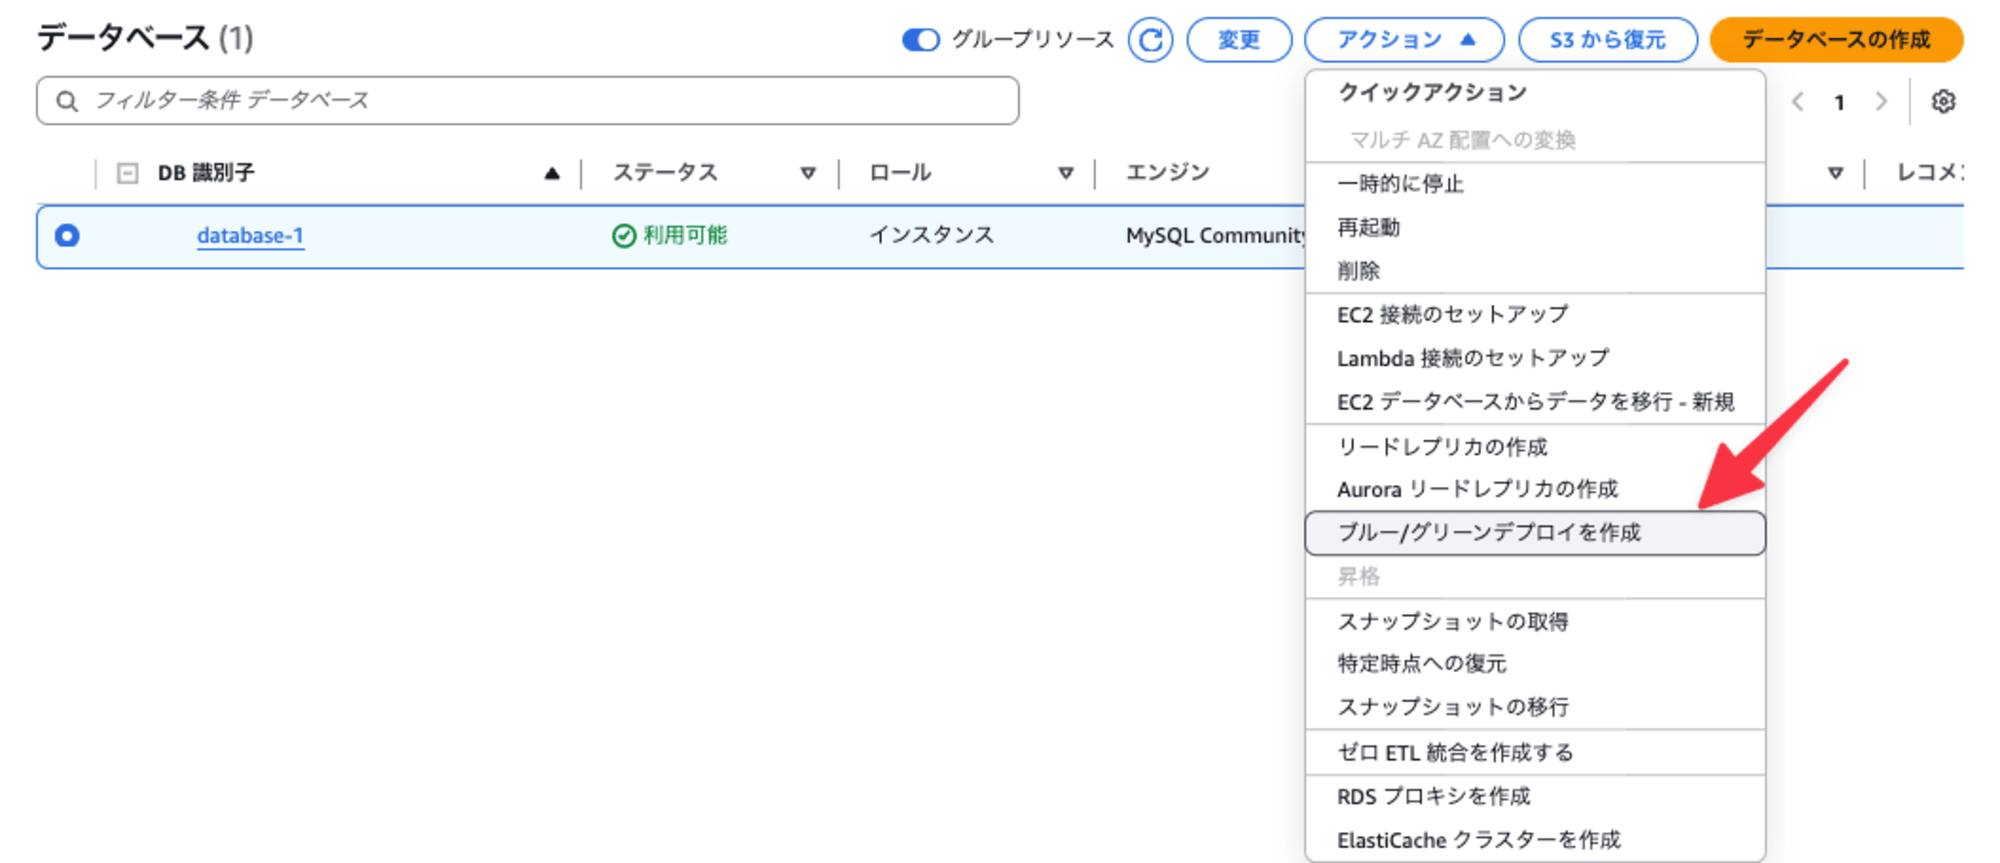Click the 利用可能 status text
The image size is (2000, 863).
tap(685, 236)
